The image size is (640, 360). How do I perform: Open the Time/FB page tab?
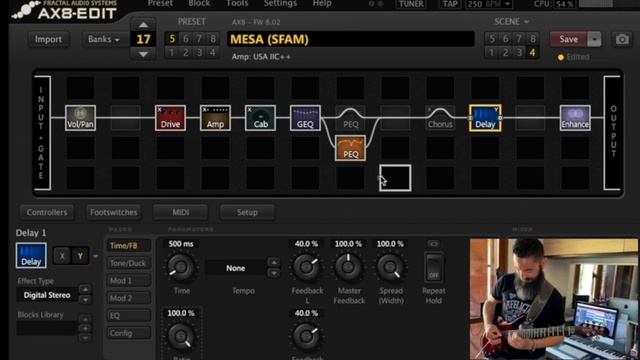pos(128,245)
